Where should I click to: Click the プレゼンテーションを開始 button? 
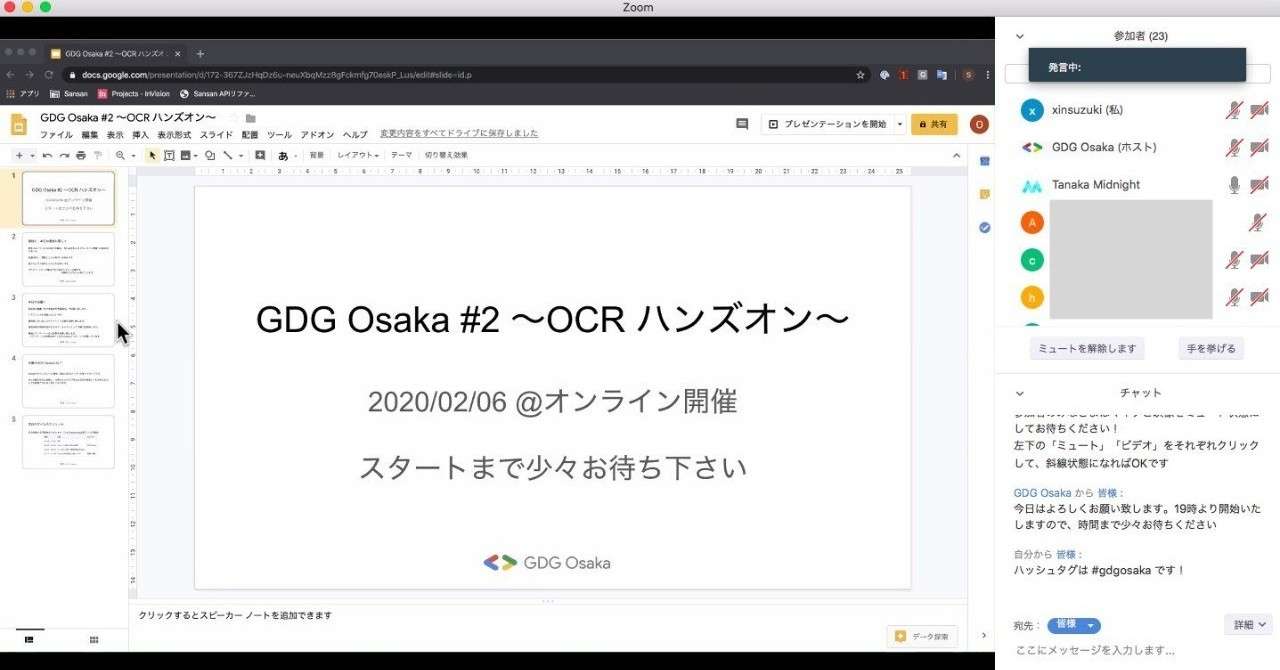pyautogui.click(x=827, y=124)
